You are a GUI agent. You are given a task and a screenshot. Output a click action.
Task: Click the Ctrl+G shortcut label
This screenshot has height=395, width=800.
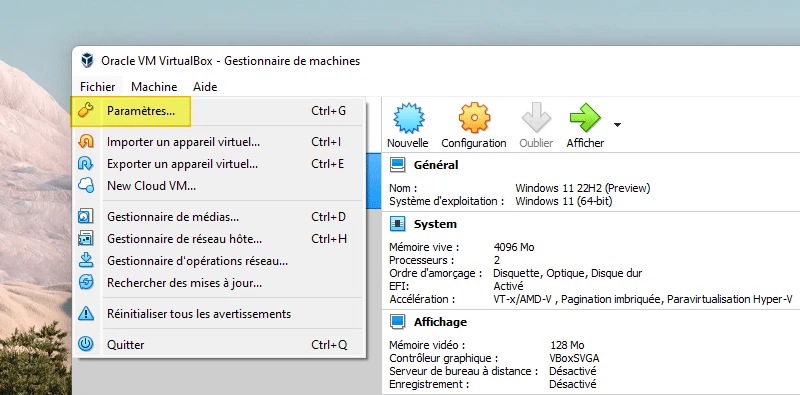pyautogui.click(x=329, y=111)
